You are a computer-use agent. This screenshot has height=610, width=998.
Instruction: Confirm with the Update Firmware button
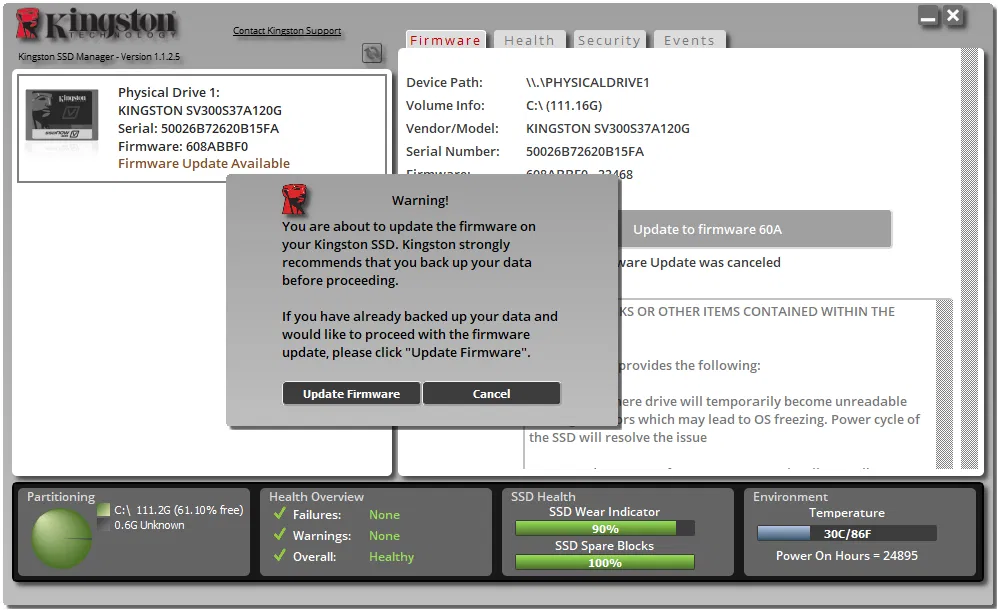pos(351,394)
